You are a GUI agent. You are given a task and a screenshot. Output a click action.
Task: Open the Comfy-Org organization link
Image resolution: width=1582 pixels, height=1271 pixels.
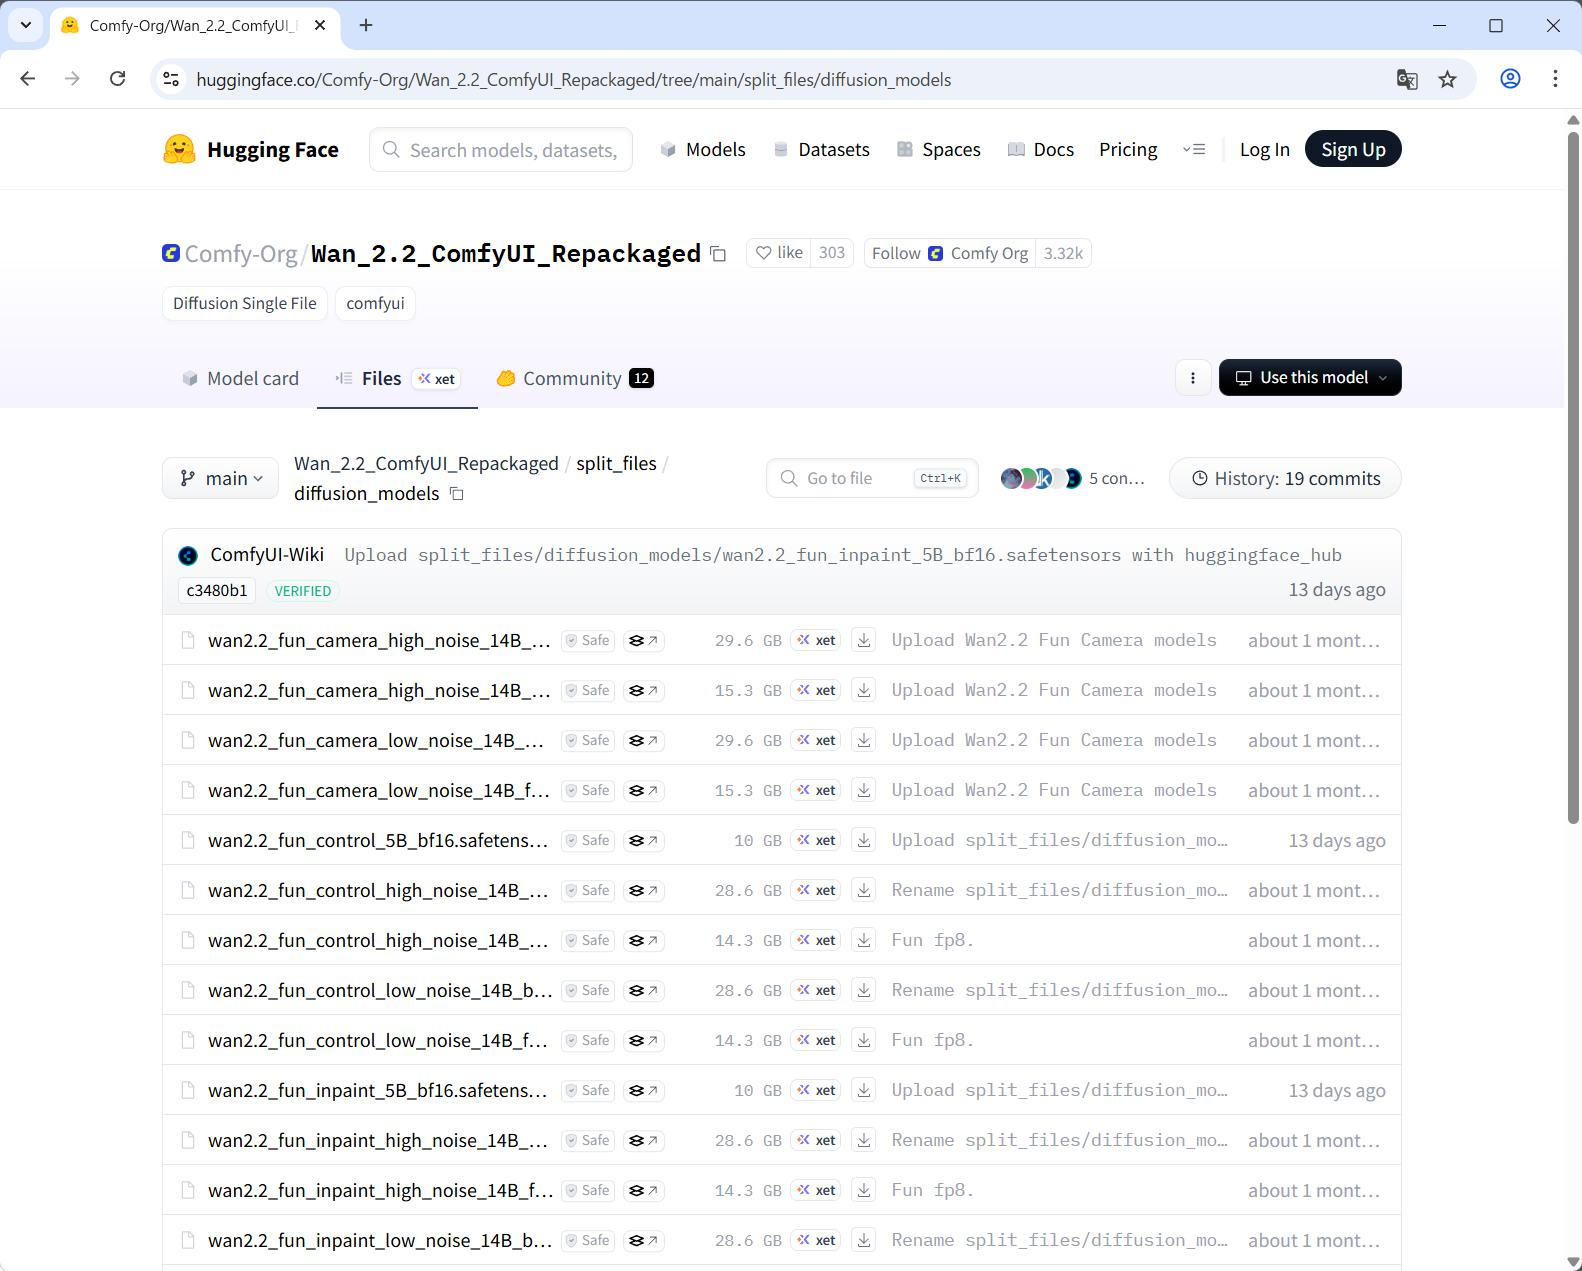(241, 254)
